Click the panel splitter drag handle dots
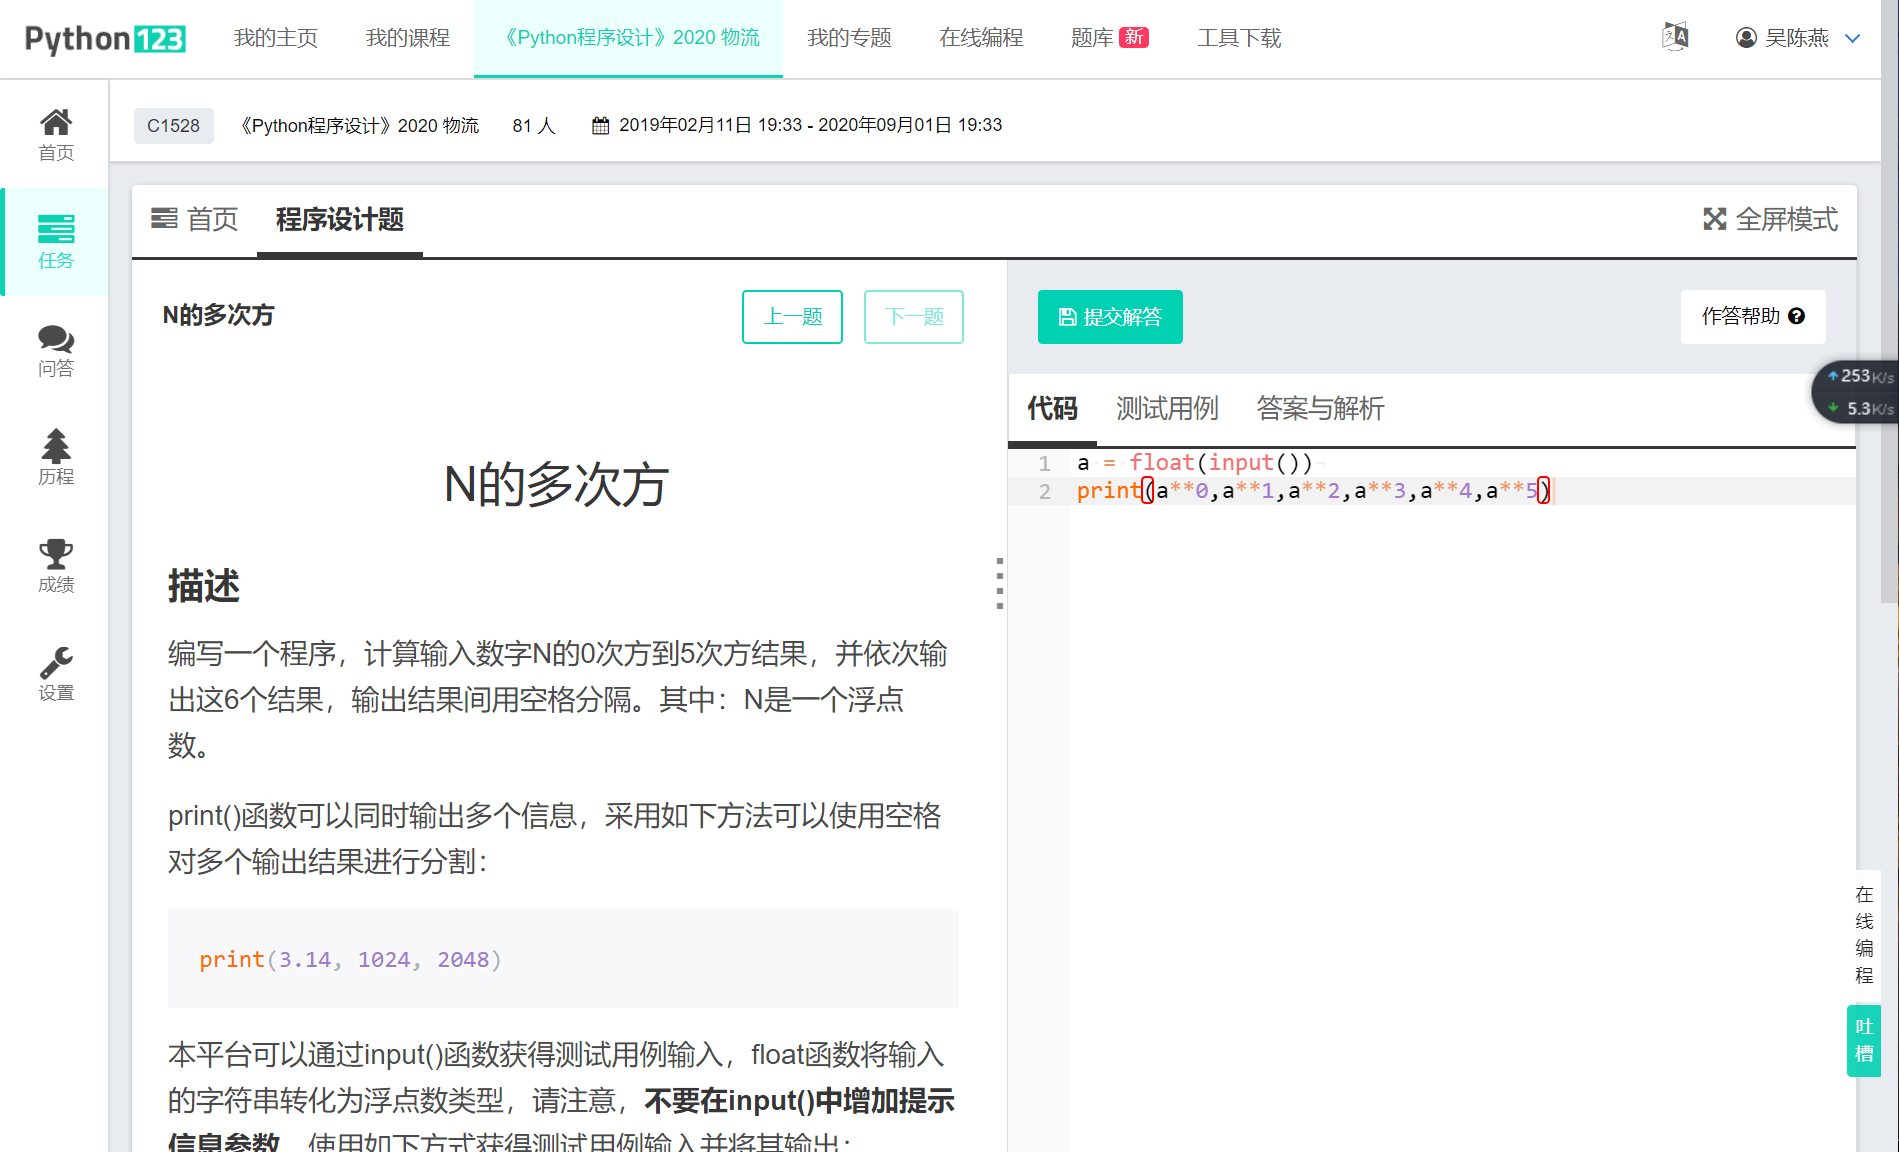This screenshot has height=1152, width=1899. 1000,584
